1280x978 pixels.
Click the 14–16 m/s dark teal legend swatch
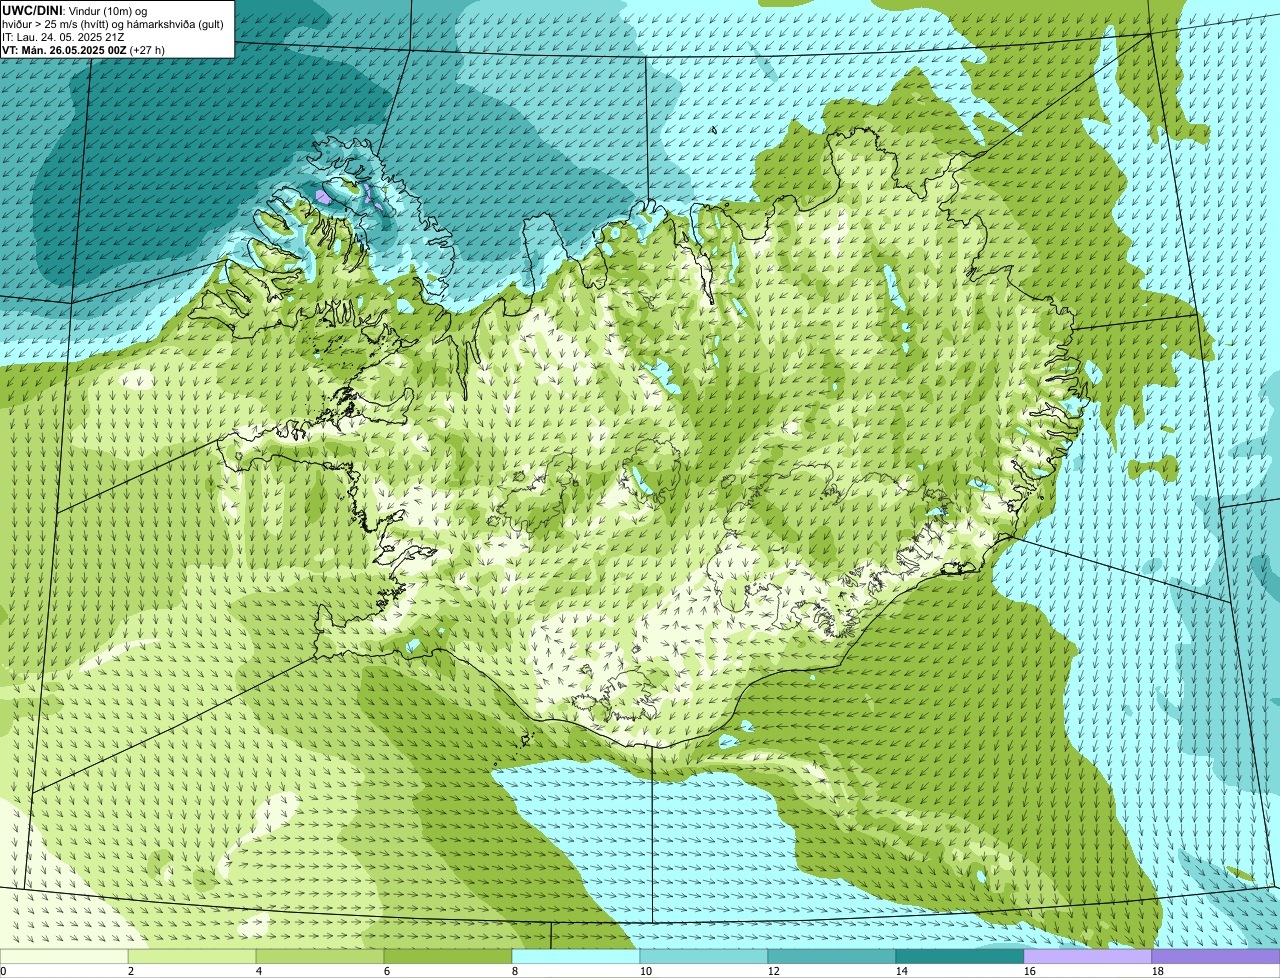coord(960,956)
